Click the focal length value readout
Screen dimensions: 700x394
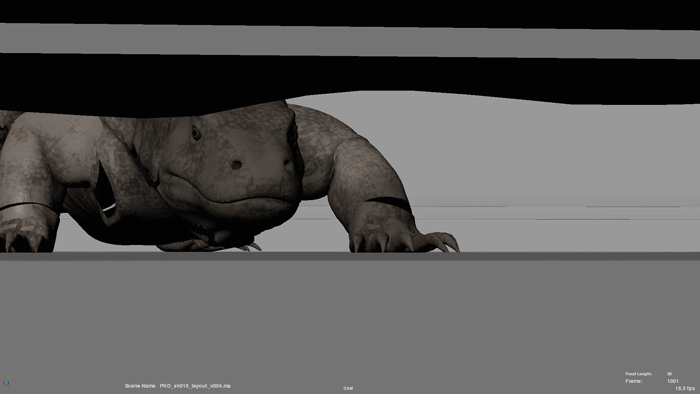pos(670,374)
